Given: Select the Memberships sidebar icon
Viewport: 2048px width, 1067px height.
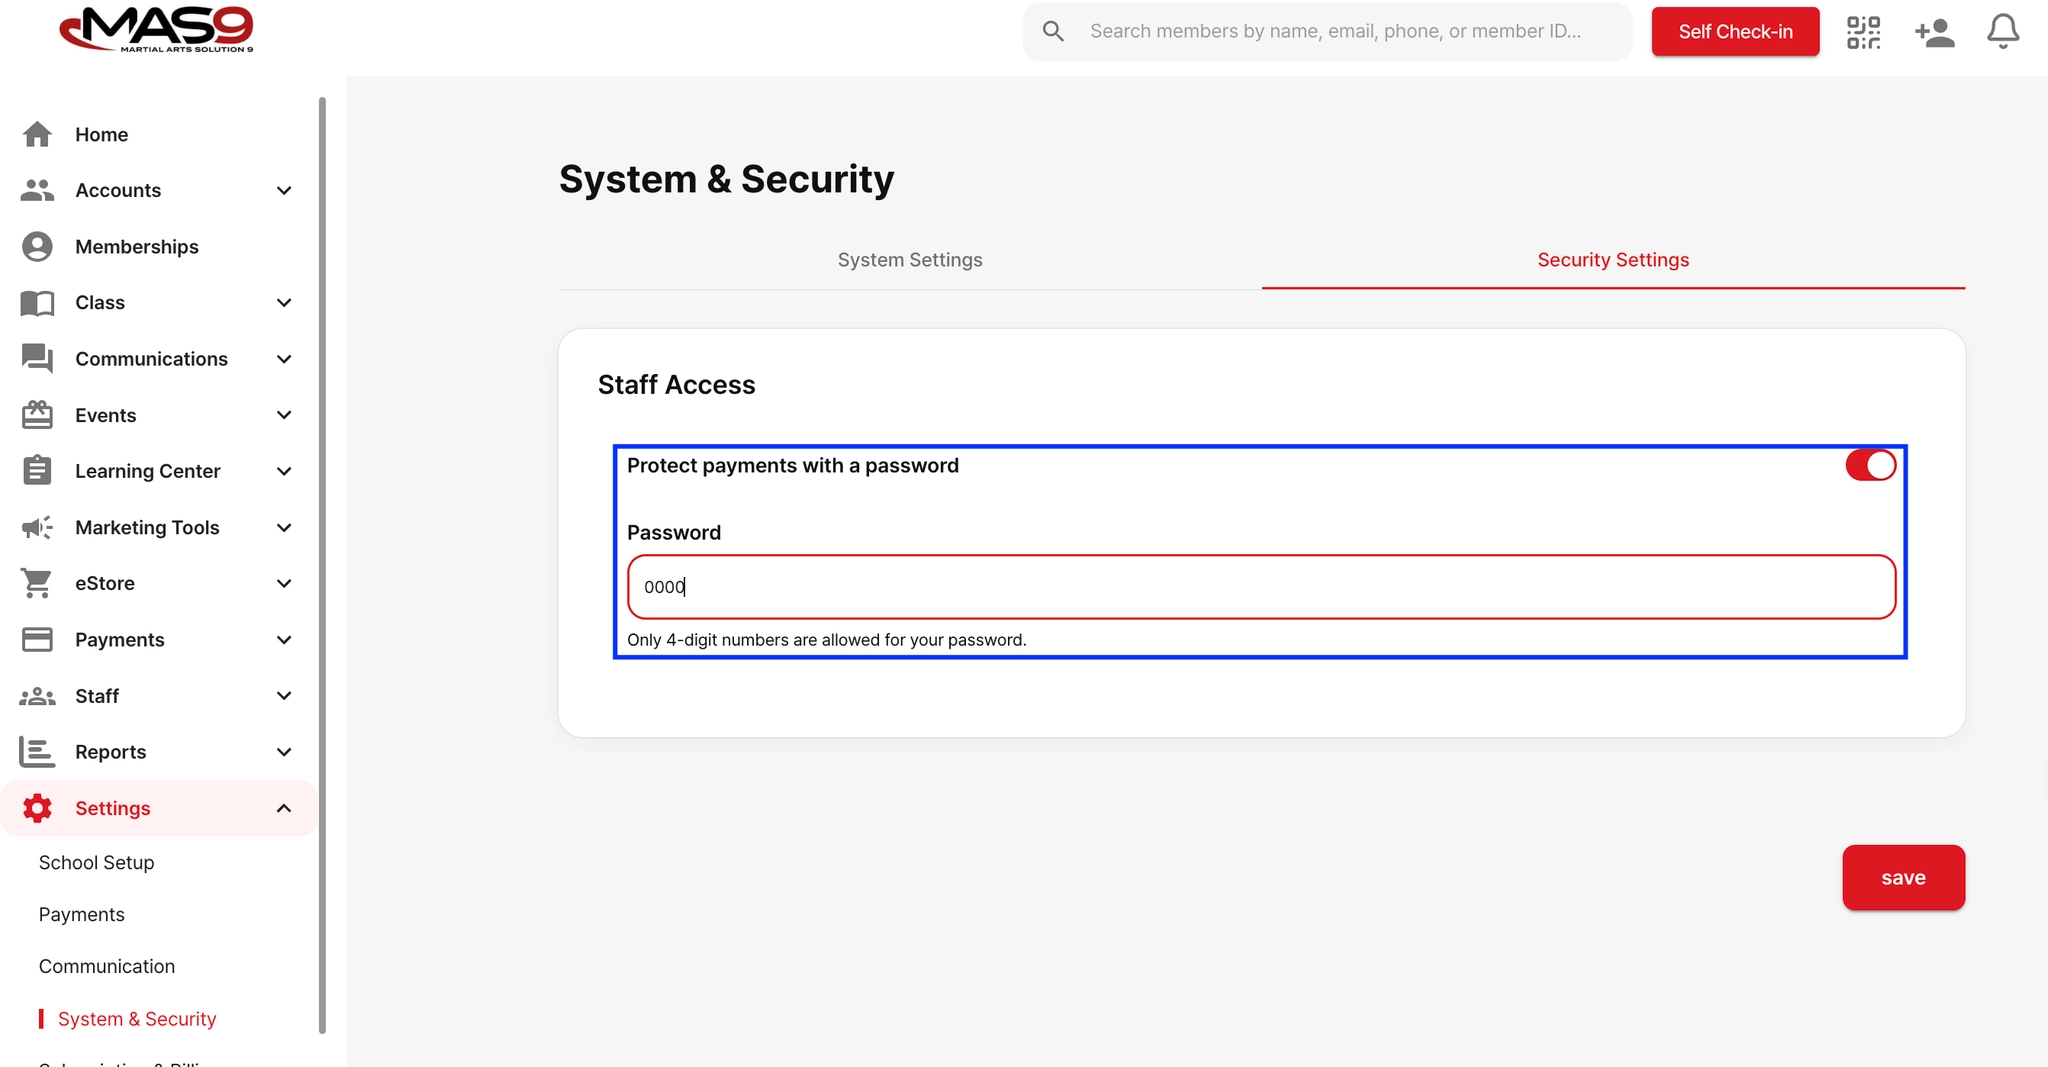Looking at the screenshot, I should click(37, 246).
